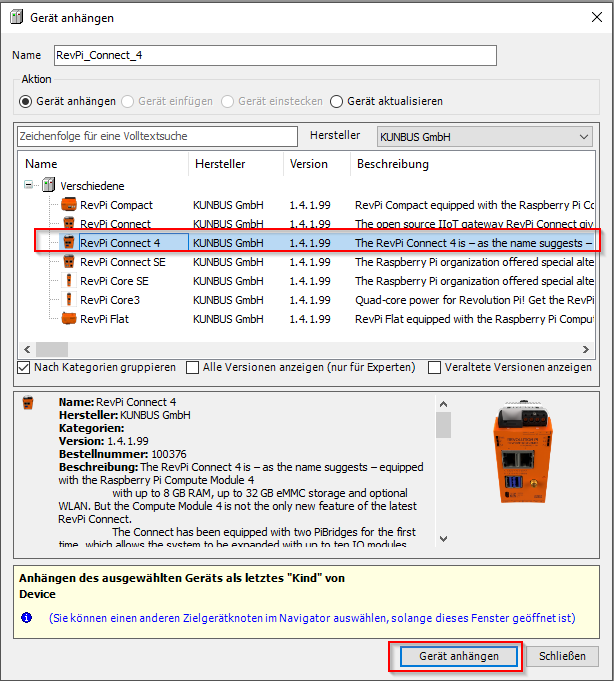Select the RevPi Flat row name
The height and width of the screenshot is (681, 614).
[105, 319]
